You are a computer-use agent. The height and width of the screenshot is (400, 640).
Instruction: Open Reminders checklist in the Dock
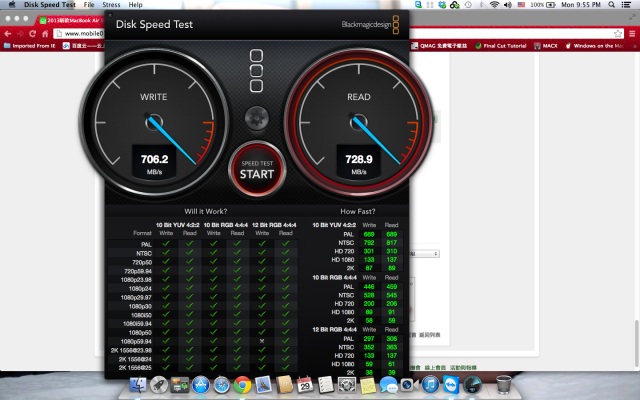coord(326,384)
